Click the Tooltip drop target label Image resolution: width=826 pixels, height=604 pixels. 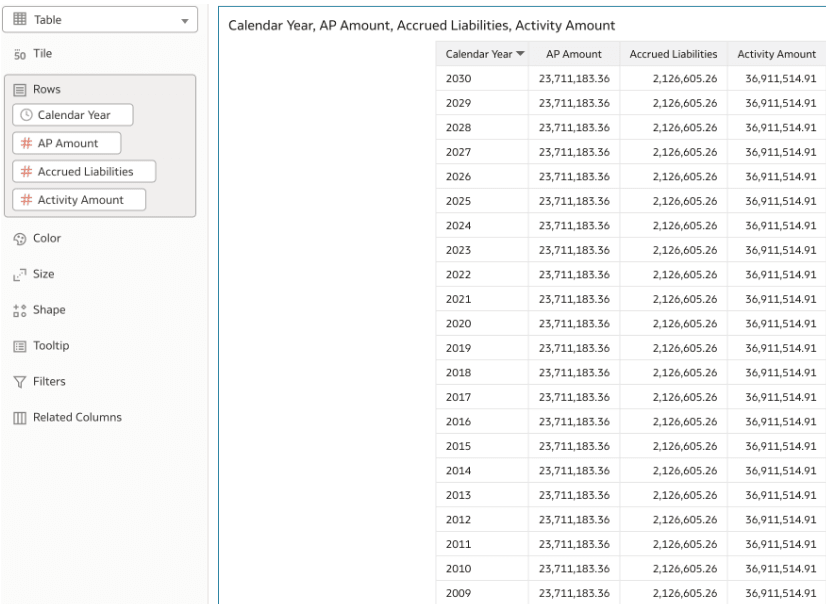[x=51, y=345]
